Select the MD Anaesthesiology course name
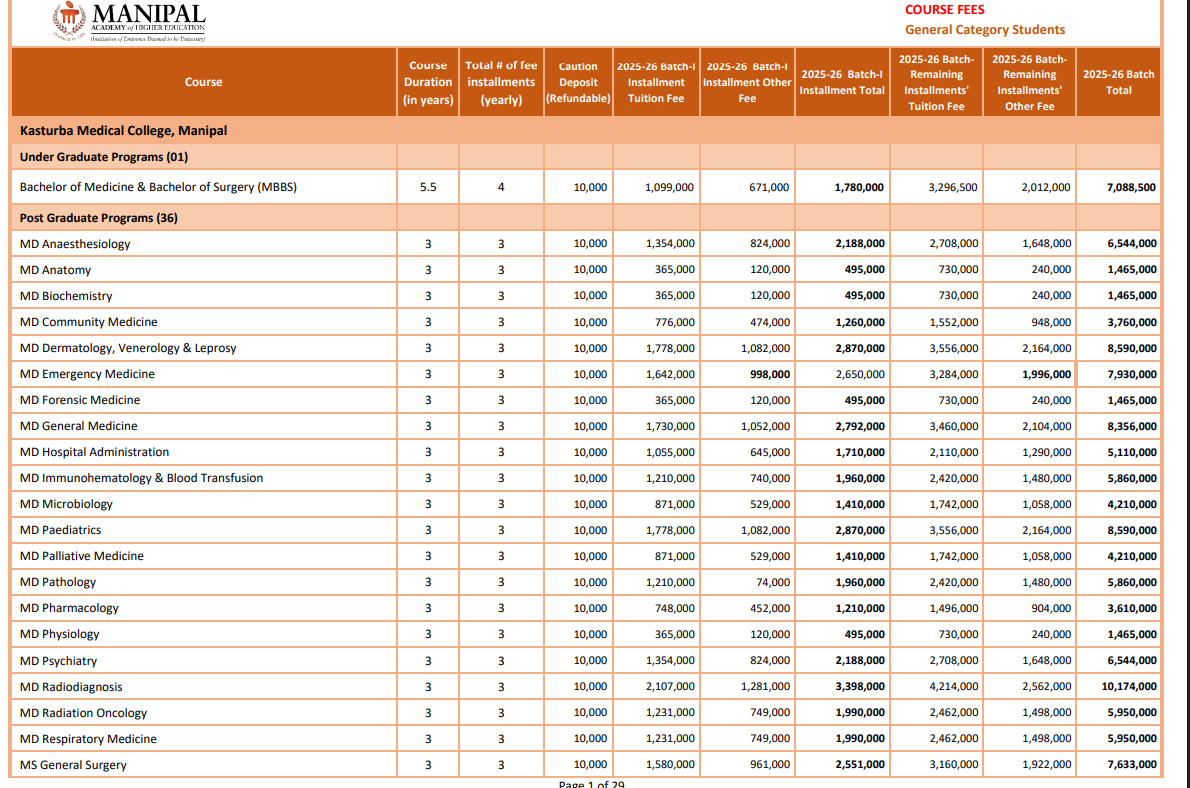Viewport: 1190px width, 788px height. (x=75, y=244)
